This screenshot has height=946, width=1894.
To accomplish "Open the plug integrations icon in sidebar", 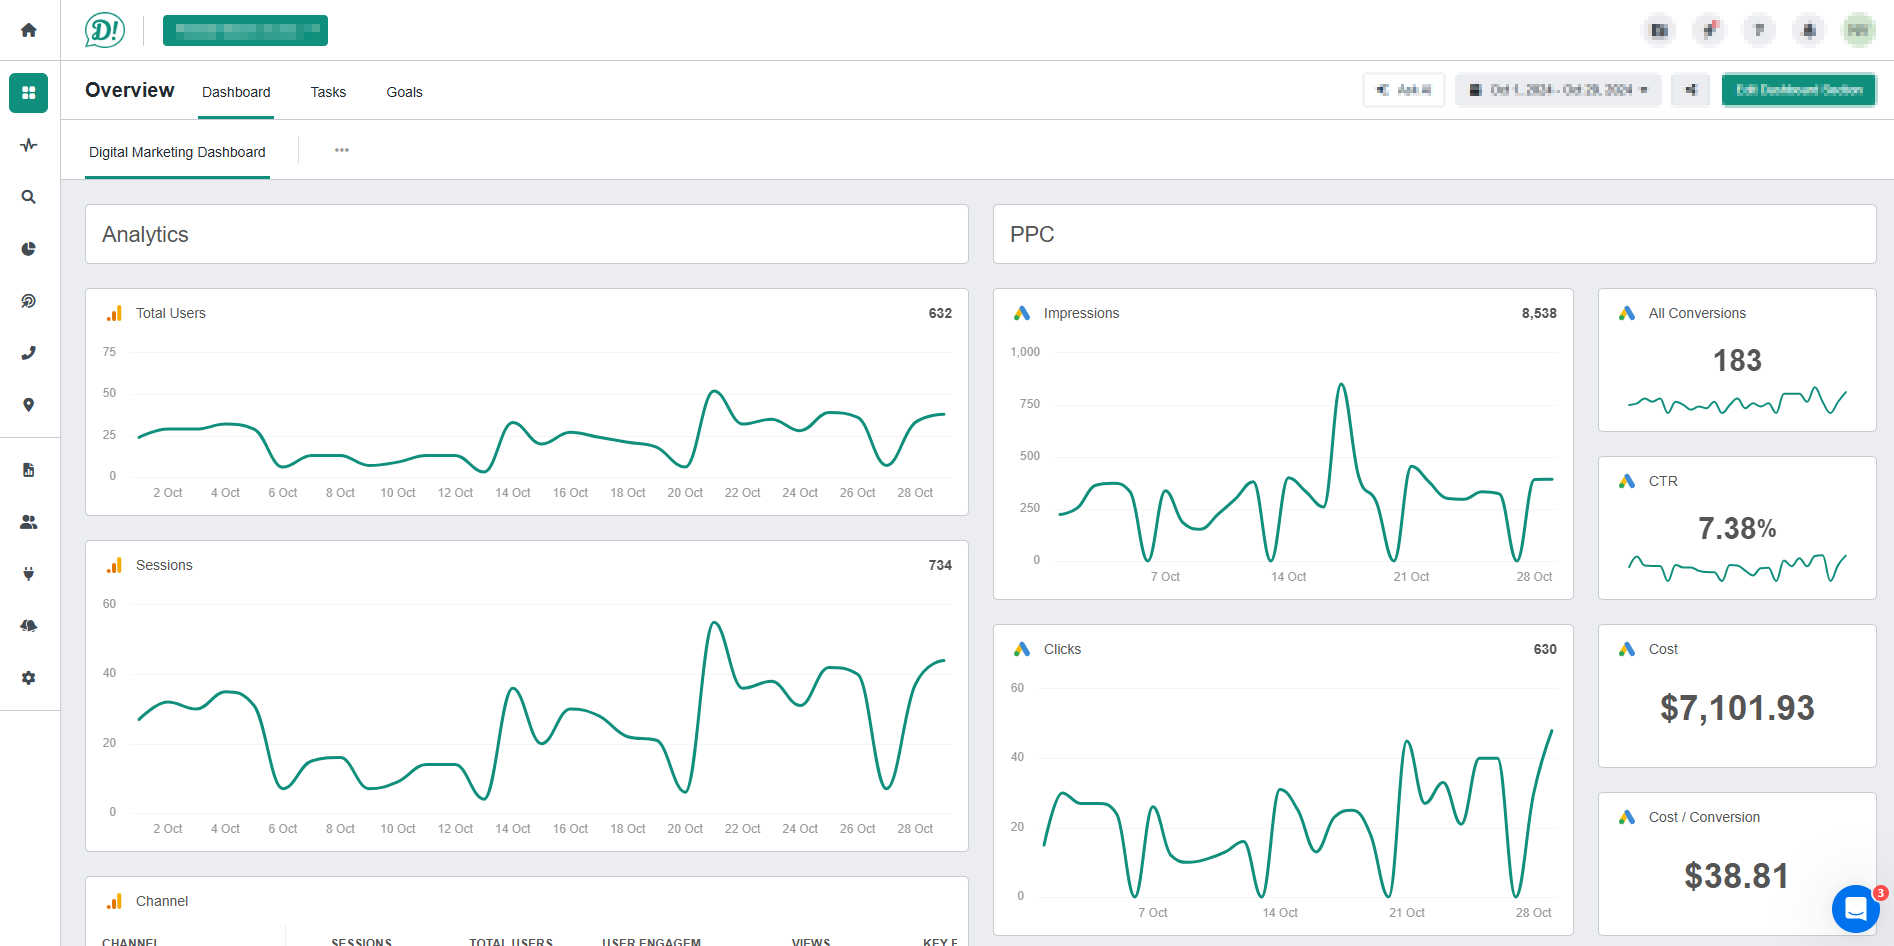I will coord(29,574).
